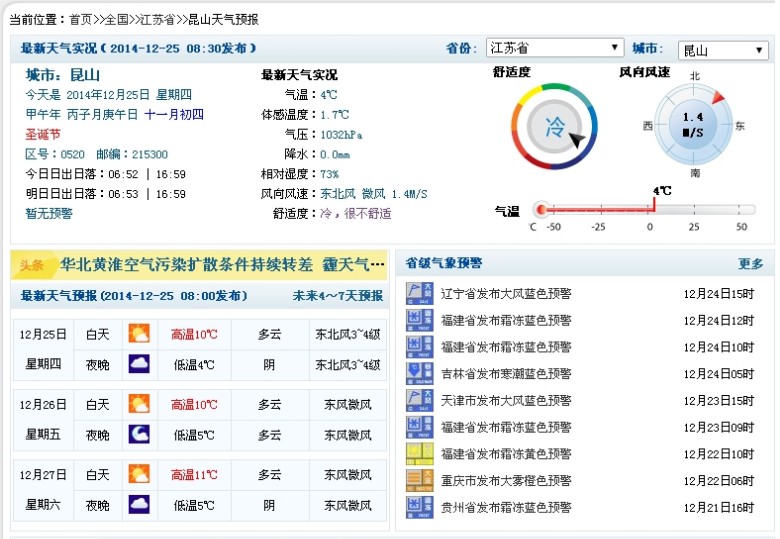The width and height of the screenshot is (780, 539).
Task: Click 更多 for more provincial warnings
Action: [x=750, y=264]
